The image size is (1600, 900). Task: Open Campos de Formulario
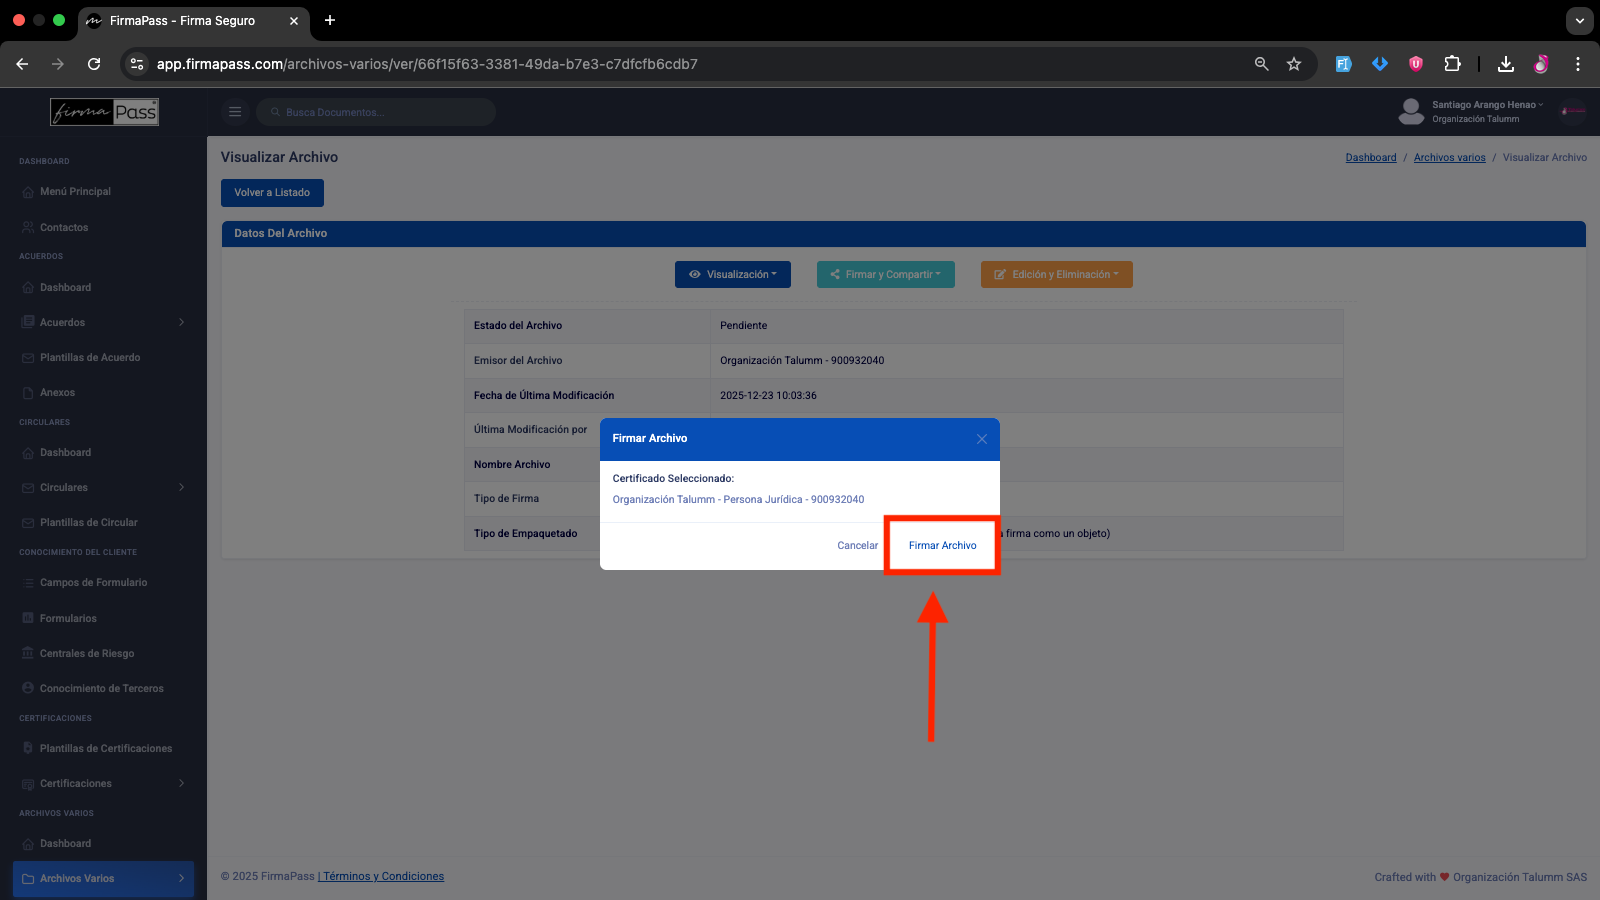(93, 582)
